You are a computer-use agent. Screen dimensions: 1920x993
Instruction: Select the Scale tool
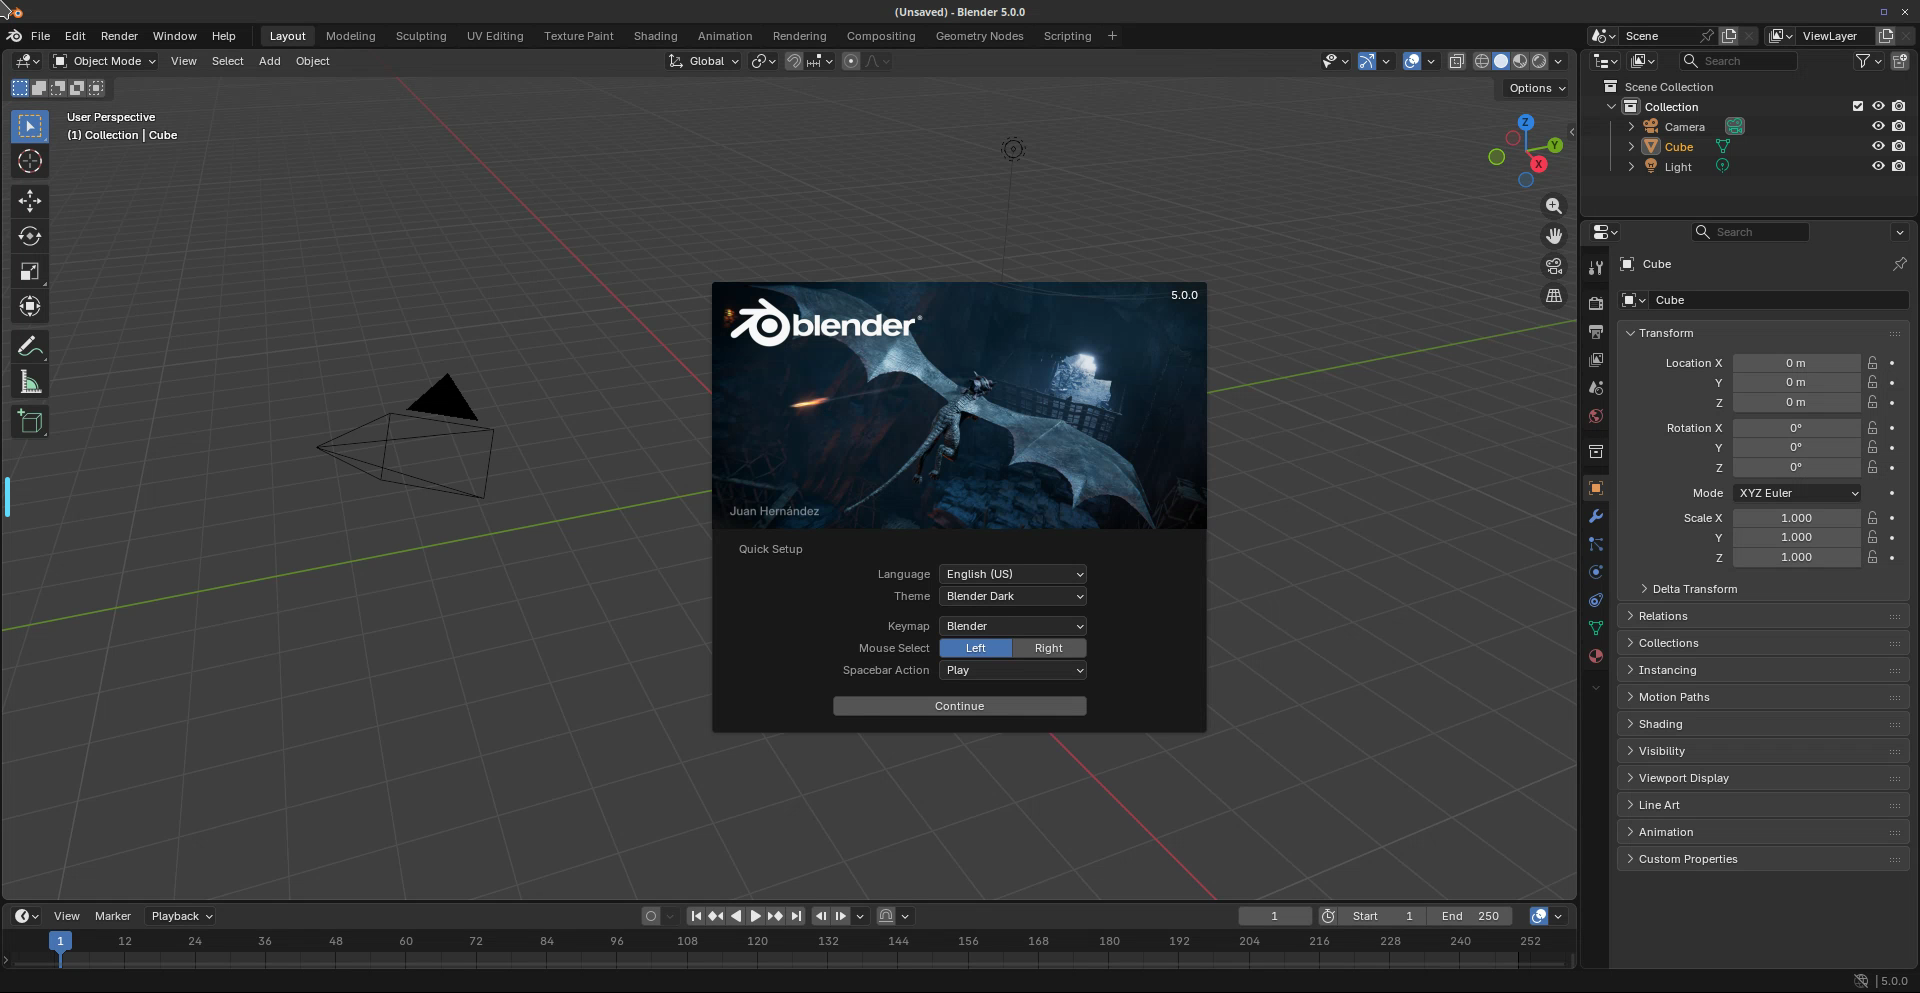[30, 272]
